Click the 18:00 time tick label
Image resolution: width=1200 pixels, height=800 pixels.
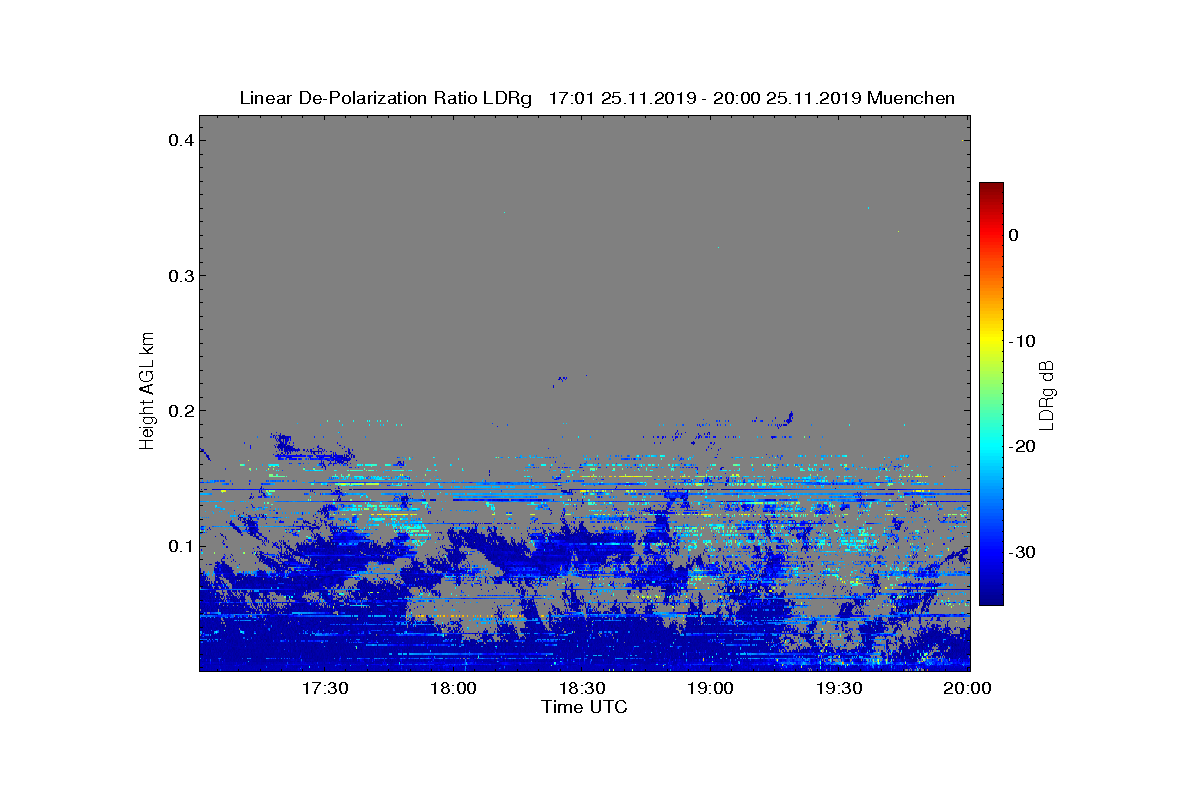453,689
